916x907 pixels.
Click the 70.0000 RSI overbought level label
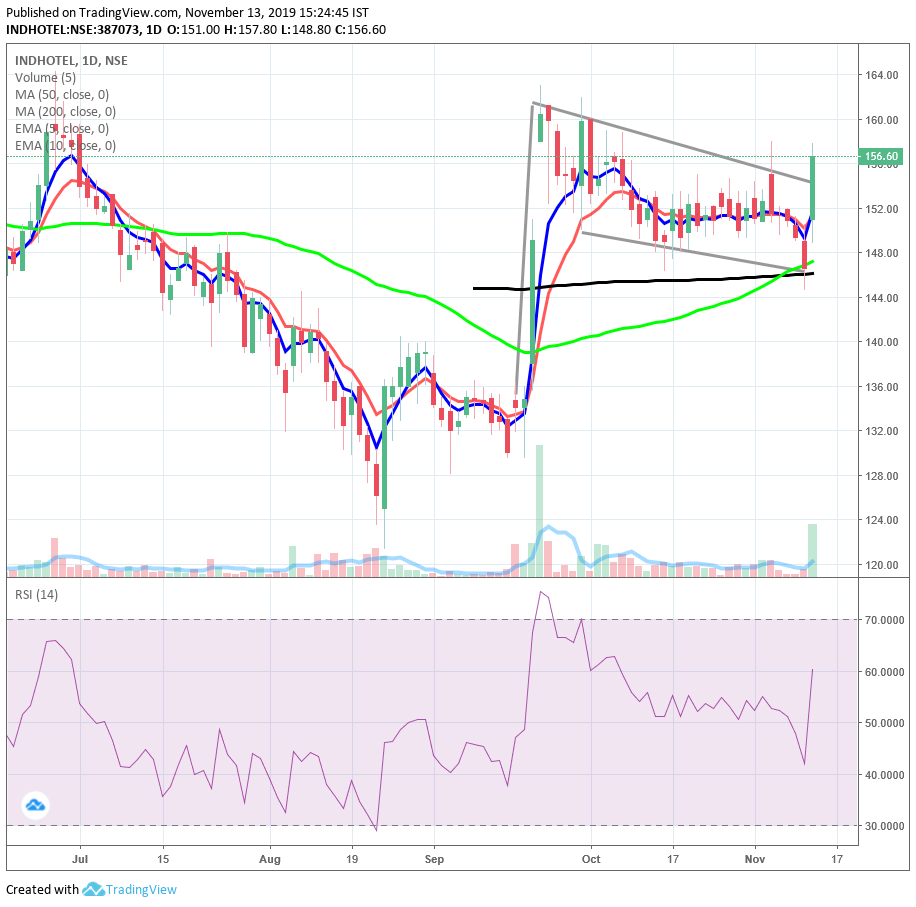(883, 620)
